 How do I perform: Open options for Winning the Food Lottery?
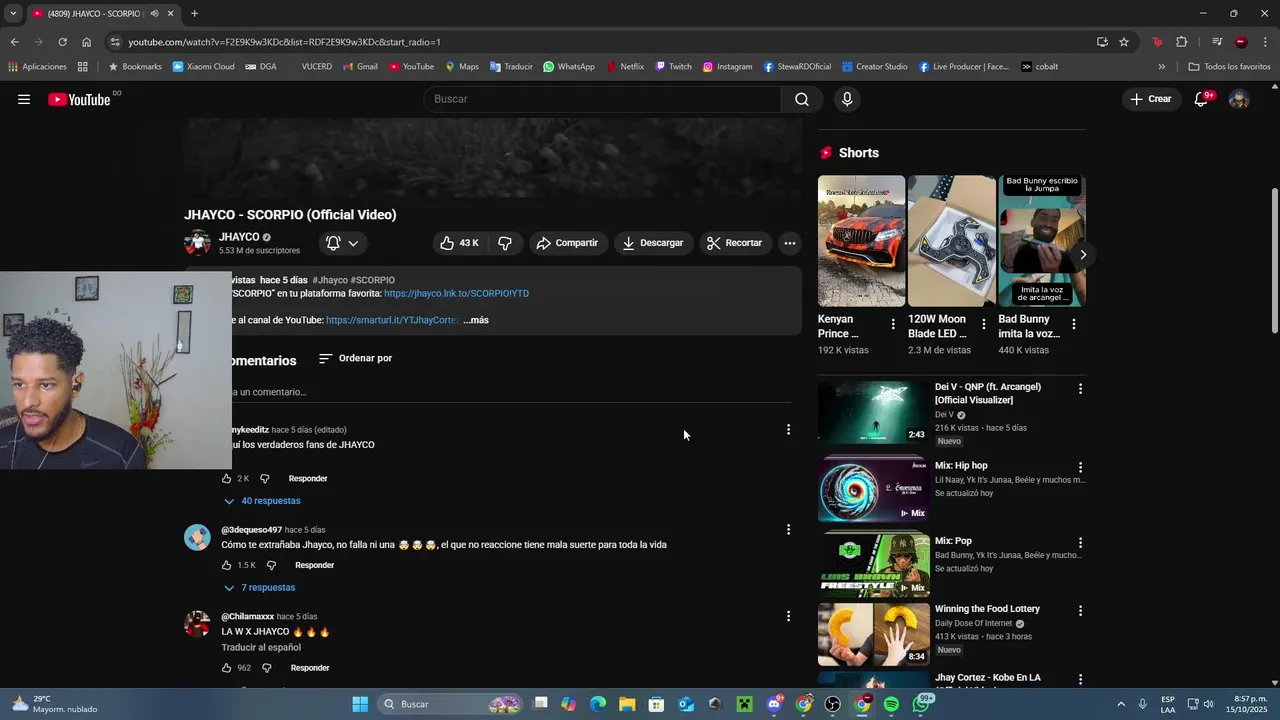(1080, 610)
